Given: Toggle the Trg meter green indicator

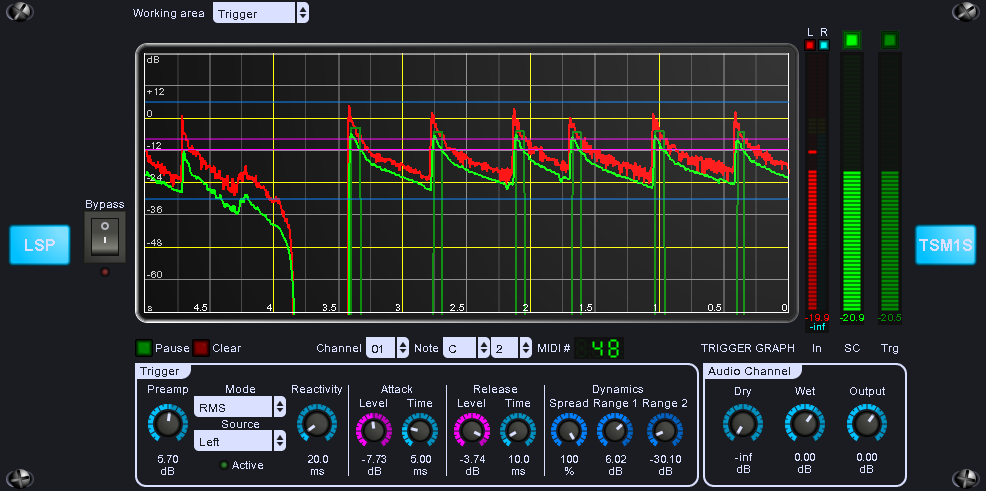Looking at the screenshot, I should [x=890, y=41].
